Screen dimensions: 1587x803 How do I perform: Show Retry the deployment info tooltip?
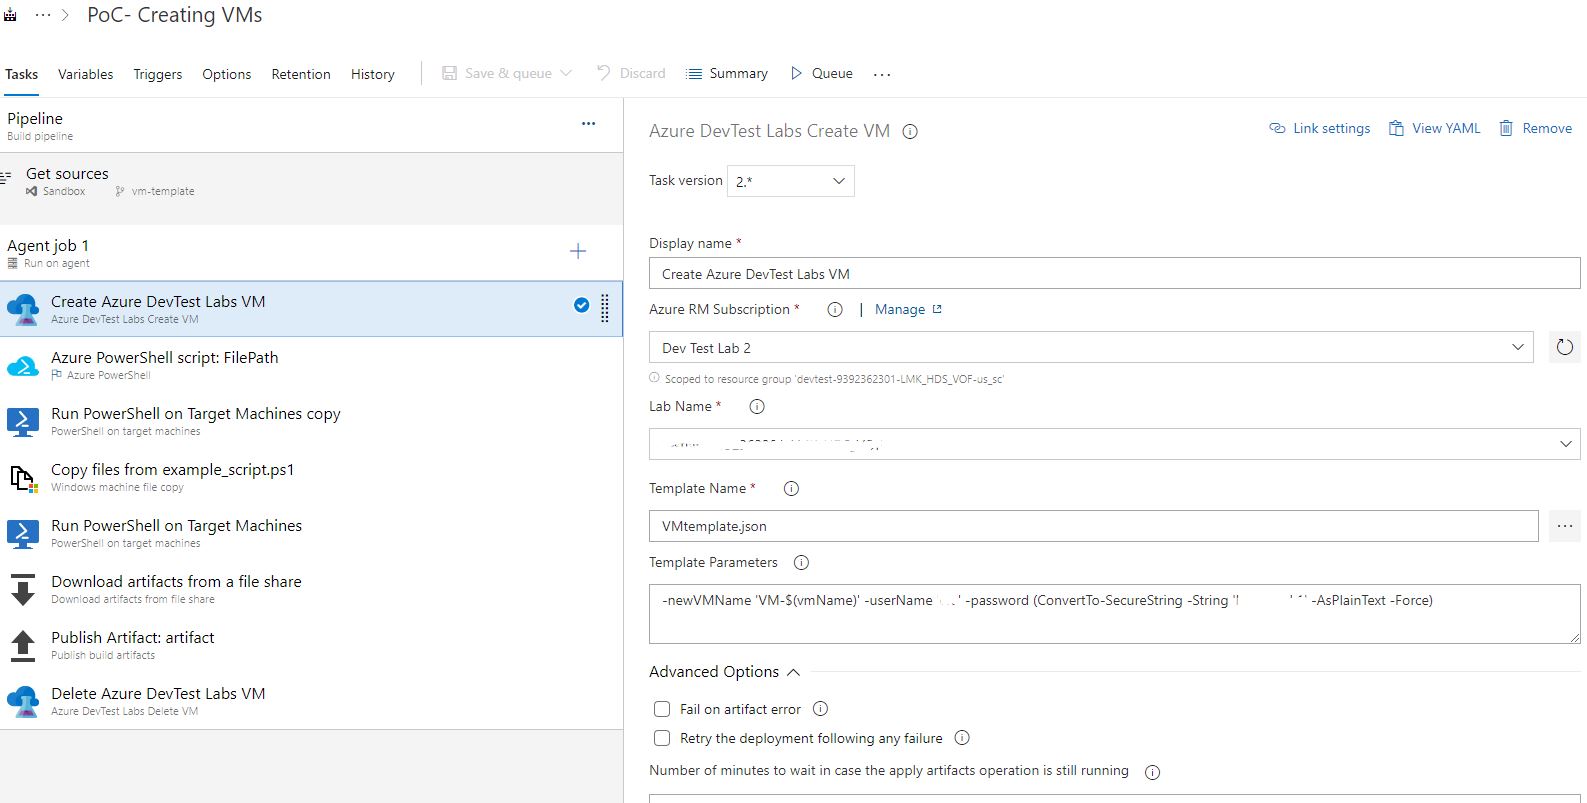[x=962, y=738]
